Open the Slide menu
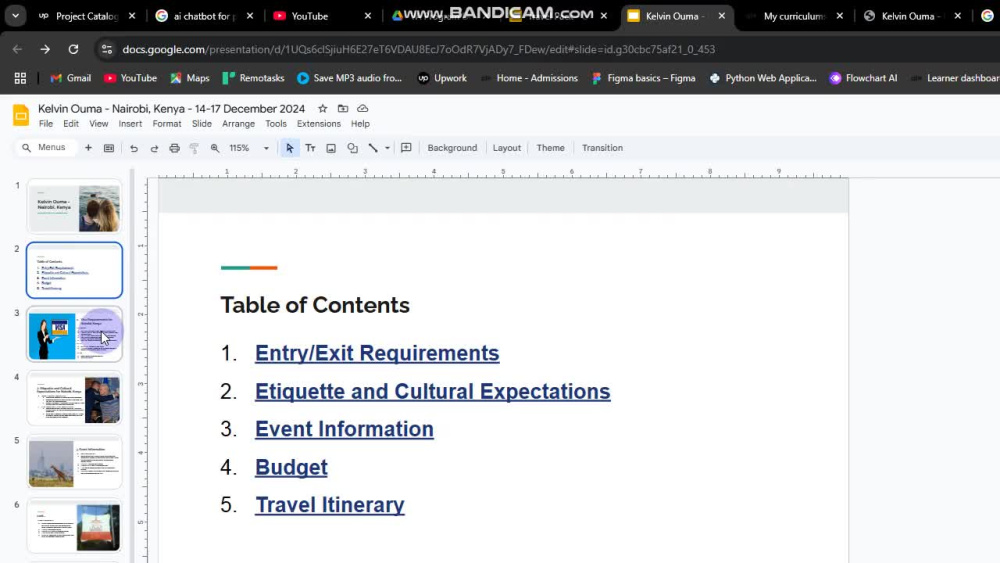Viewport: 1000px width, 563px height. [x=202, y=124]
